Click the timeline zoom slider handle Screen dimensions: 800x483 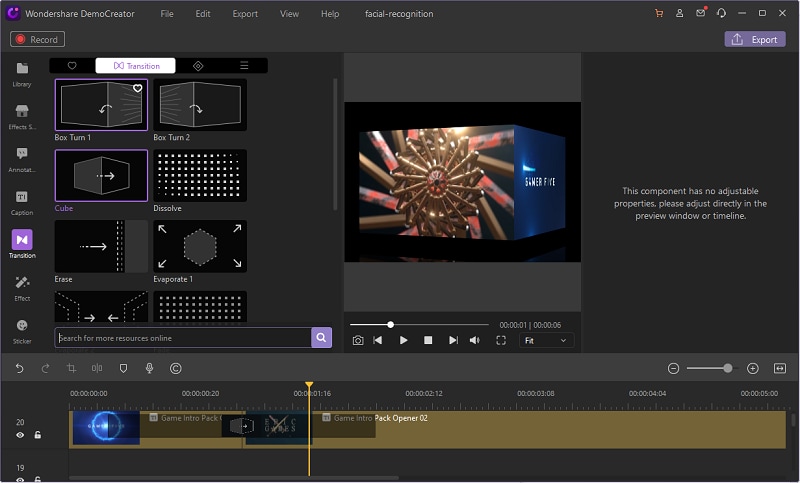click(x=727, y=368)
